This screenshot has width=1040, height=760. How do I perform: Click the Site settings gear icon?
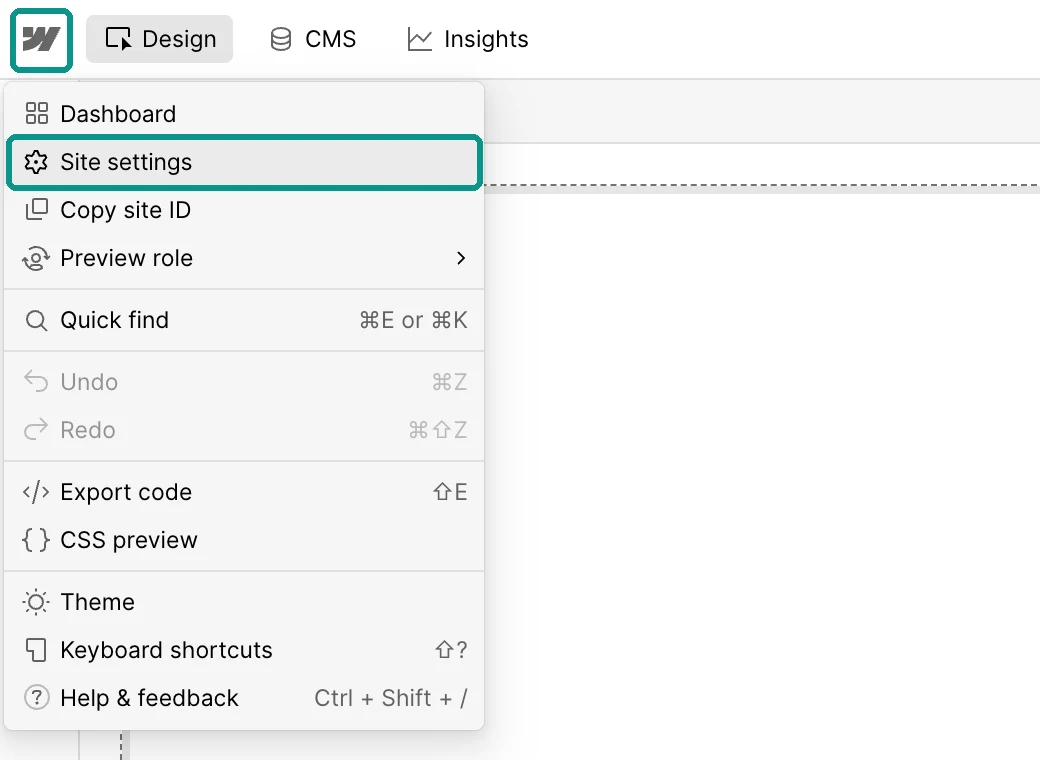coord(36,162)
